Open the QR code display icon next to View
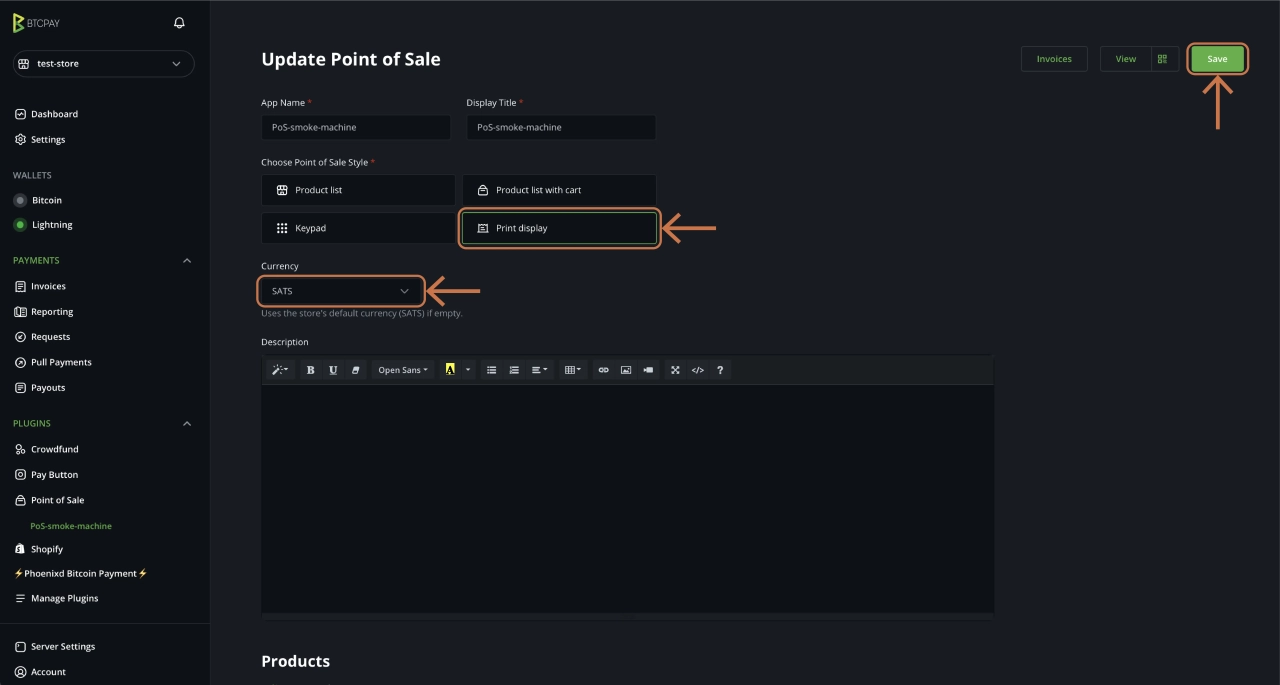 pyautogui.click(x=1162, y=58)
